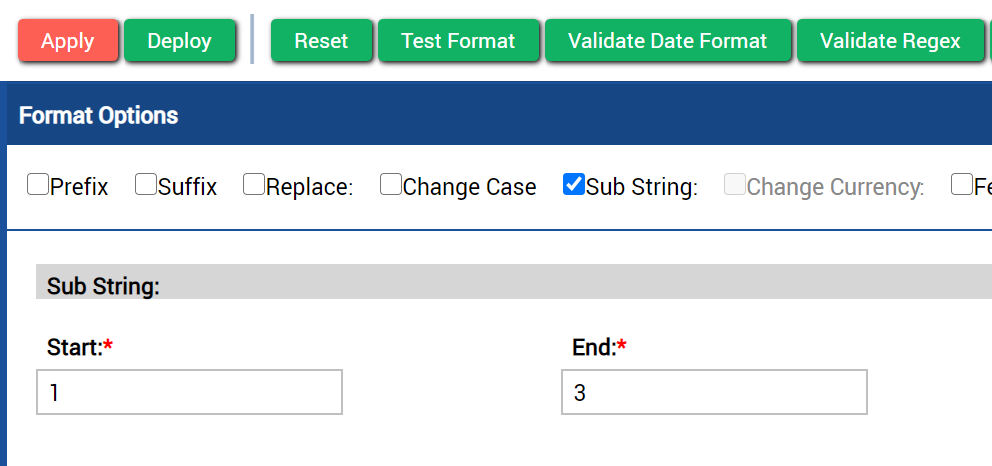
Task: Click the gray Sub String section bar
Action: pyautogui.click(x=514, y=282)
